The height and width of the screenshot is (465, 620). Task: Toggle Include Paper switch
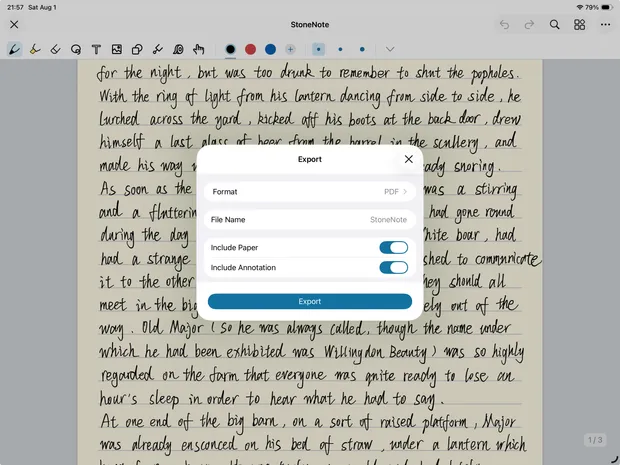click(x=393, y=248)
